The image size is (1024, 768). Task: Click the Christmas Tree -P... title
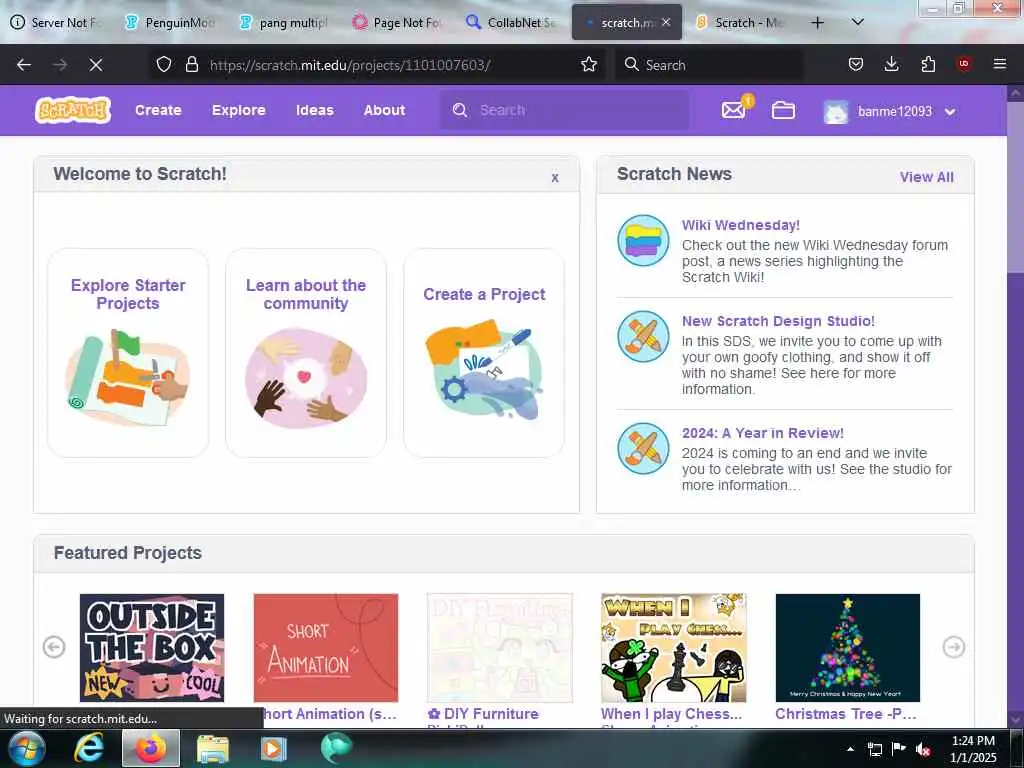(846, 714)
